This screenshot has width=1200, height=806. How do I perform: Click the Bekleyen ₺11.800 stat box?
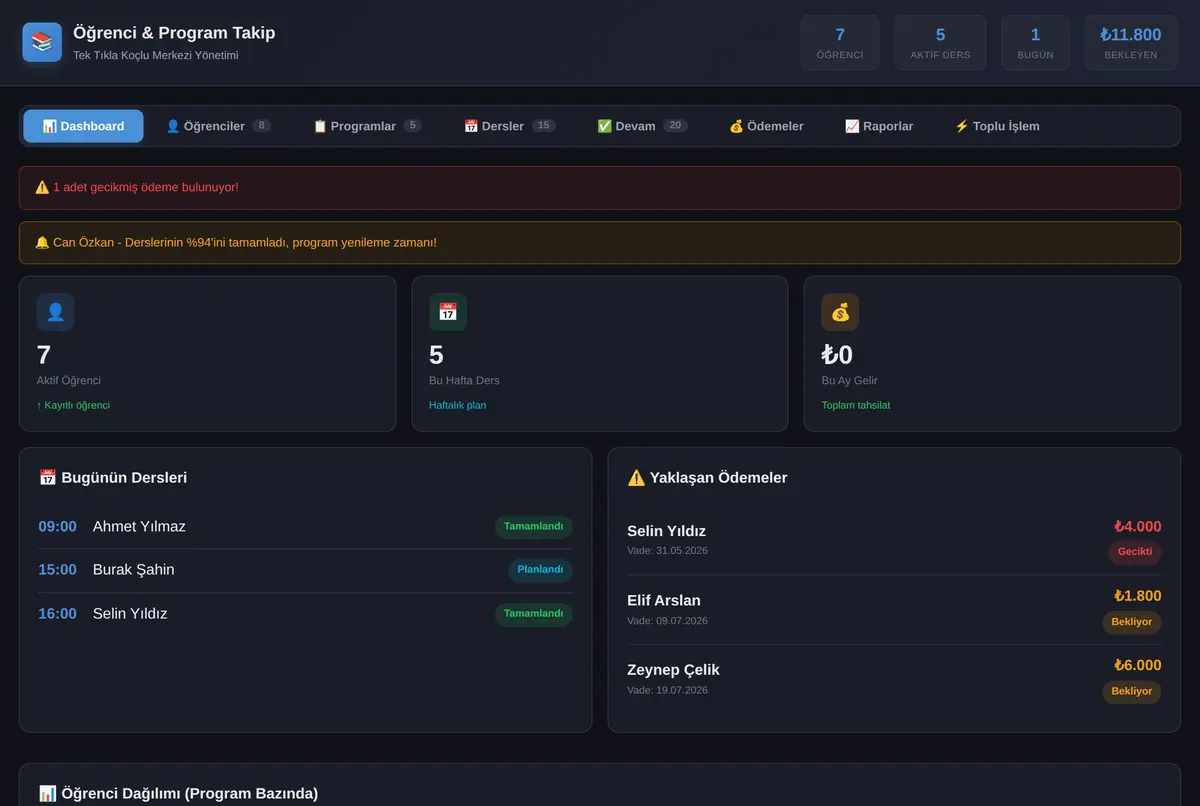point(1131,43)
